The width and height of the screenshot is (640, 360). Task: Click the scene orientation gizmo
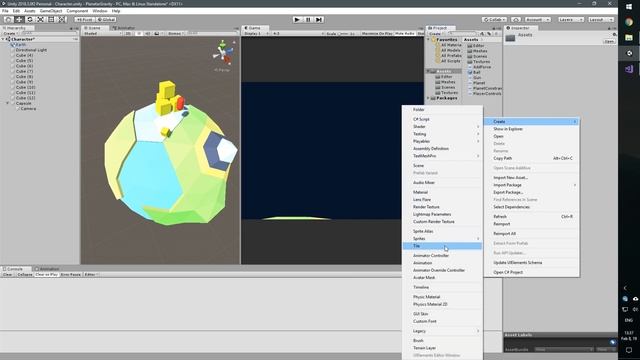tap(224, 52)
